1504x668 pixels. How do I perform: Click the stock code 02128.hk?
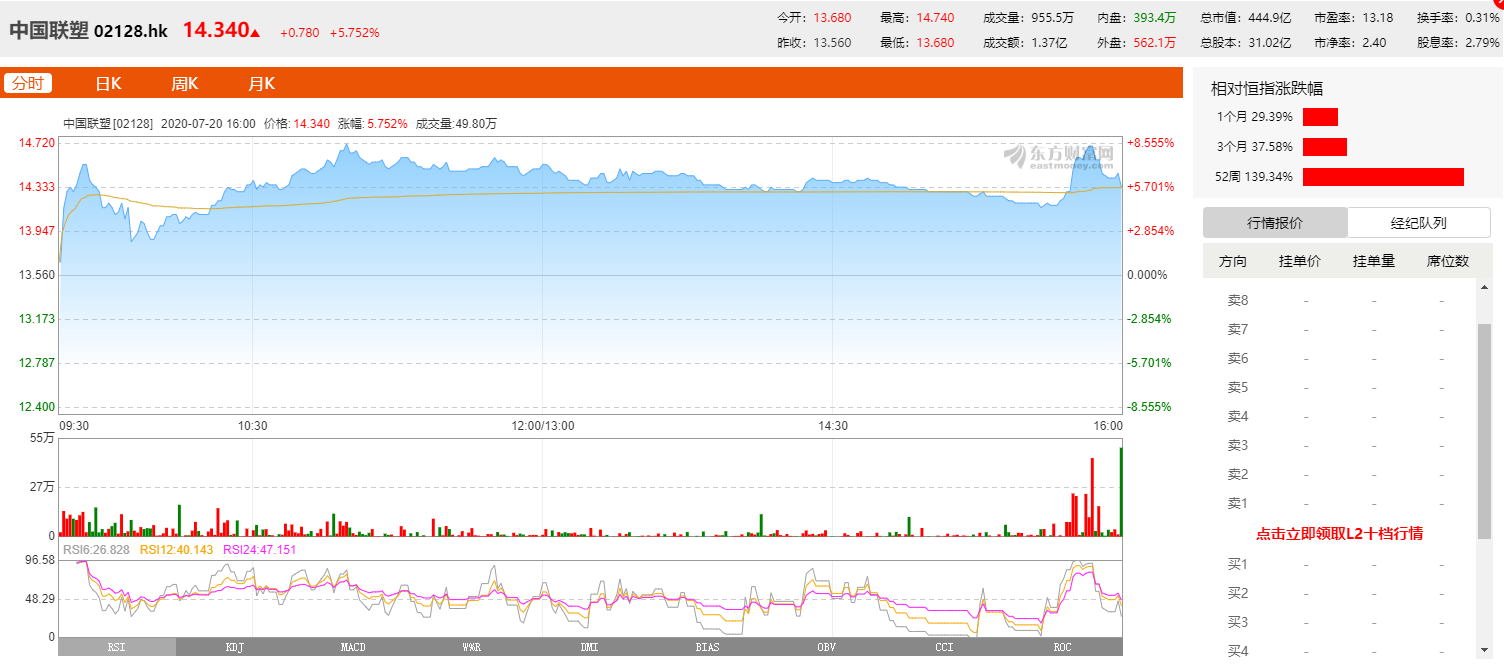(x=131, y=31)
